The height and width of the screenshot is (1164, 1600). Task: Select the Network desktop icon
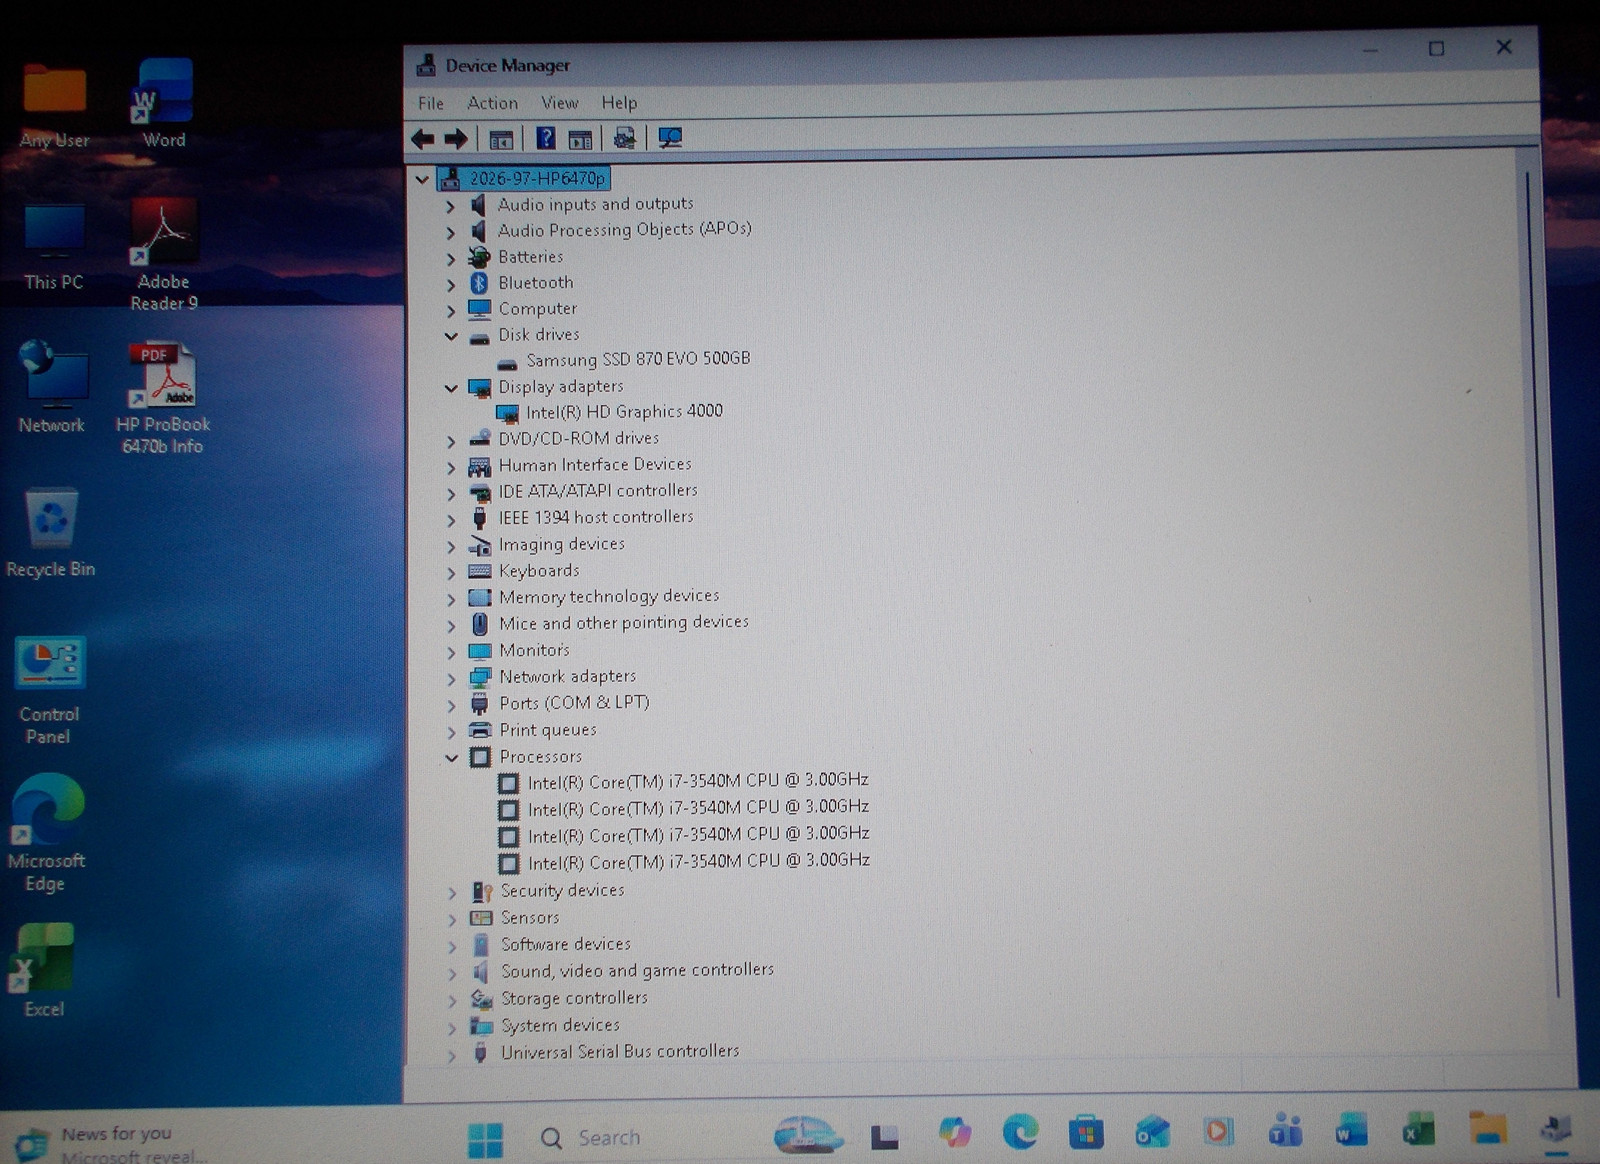coord(52,387)
